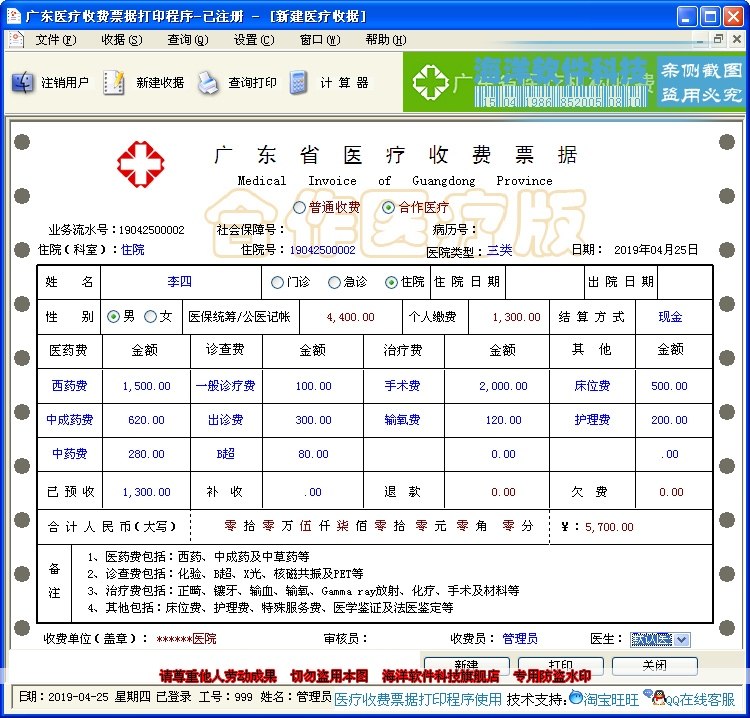
Task: Click the app document icon left of 文件 menu
Action: [16, 39]
